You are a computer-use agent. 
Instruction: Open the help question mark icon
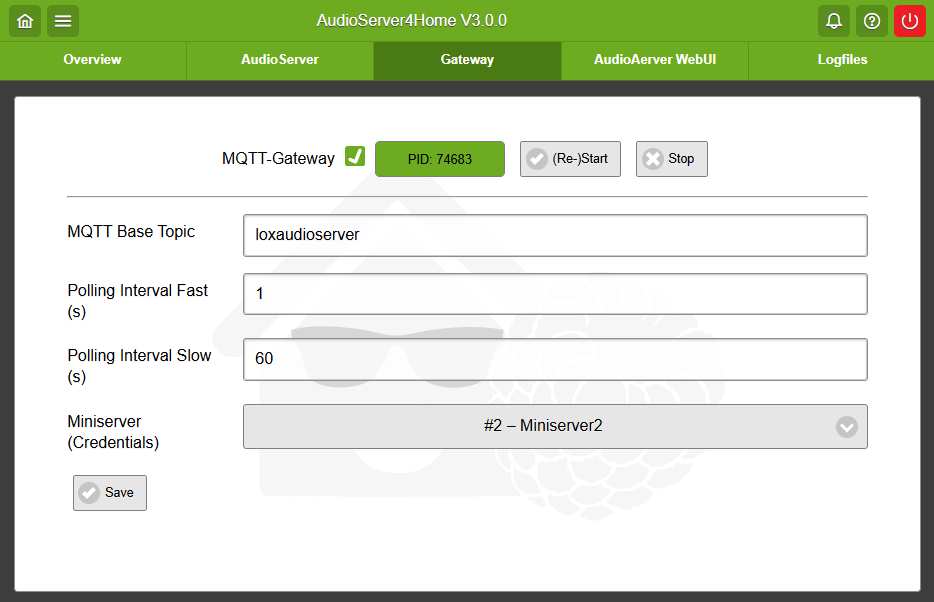point(872,21)
